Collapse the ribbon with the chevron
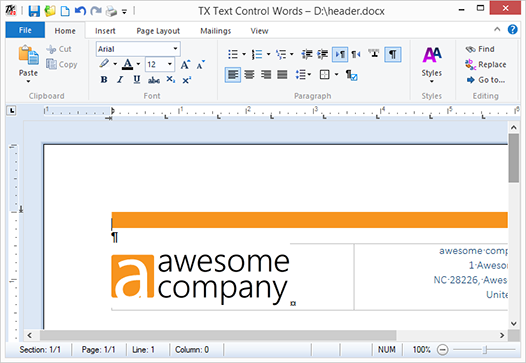The image size is (526, 363). 497,30
